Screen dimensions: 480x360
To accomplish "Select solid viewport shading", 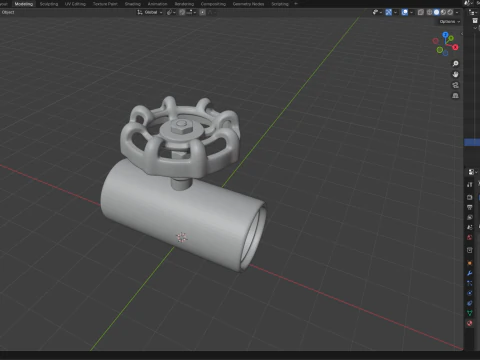I will [x=436, y=12].
